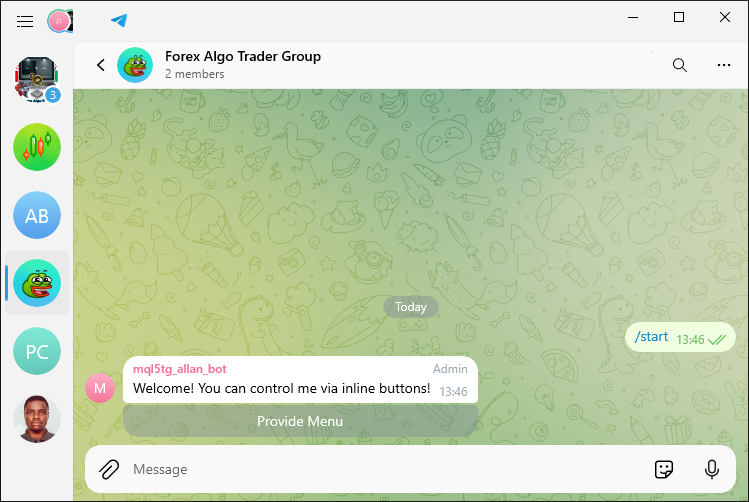749x502 pixels.
Task: Open Forex Algo Trader Group info header
Action: (243, 64)
